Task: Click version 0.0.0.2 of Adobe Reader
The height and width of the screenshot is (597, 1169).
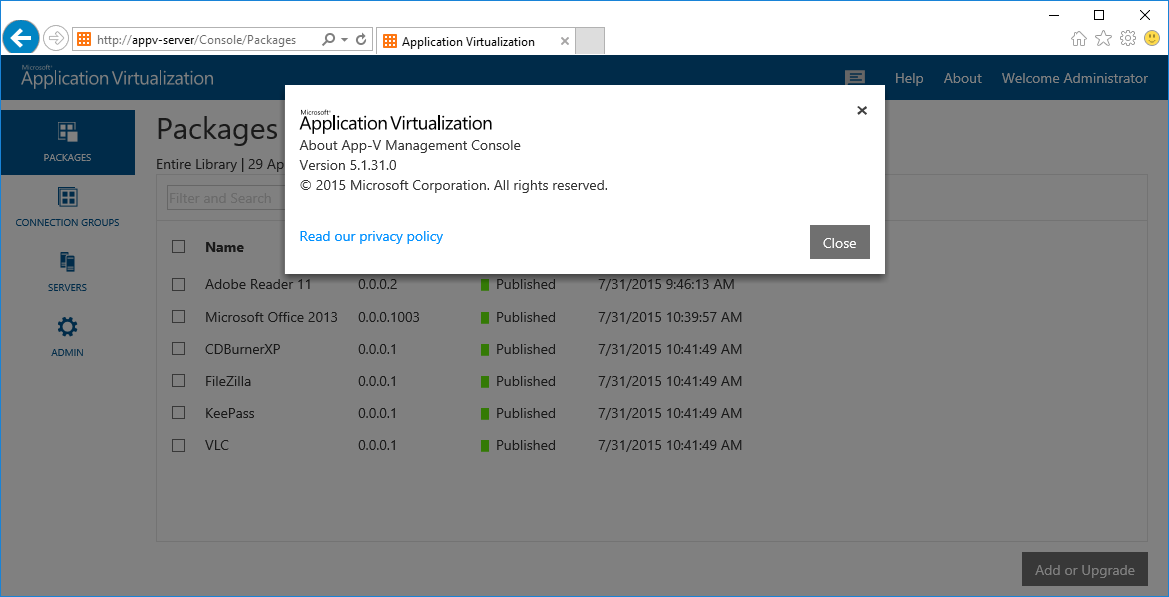Action: [x=377, y=284]
